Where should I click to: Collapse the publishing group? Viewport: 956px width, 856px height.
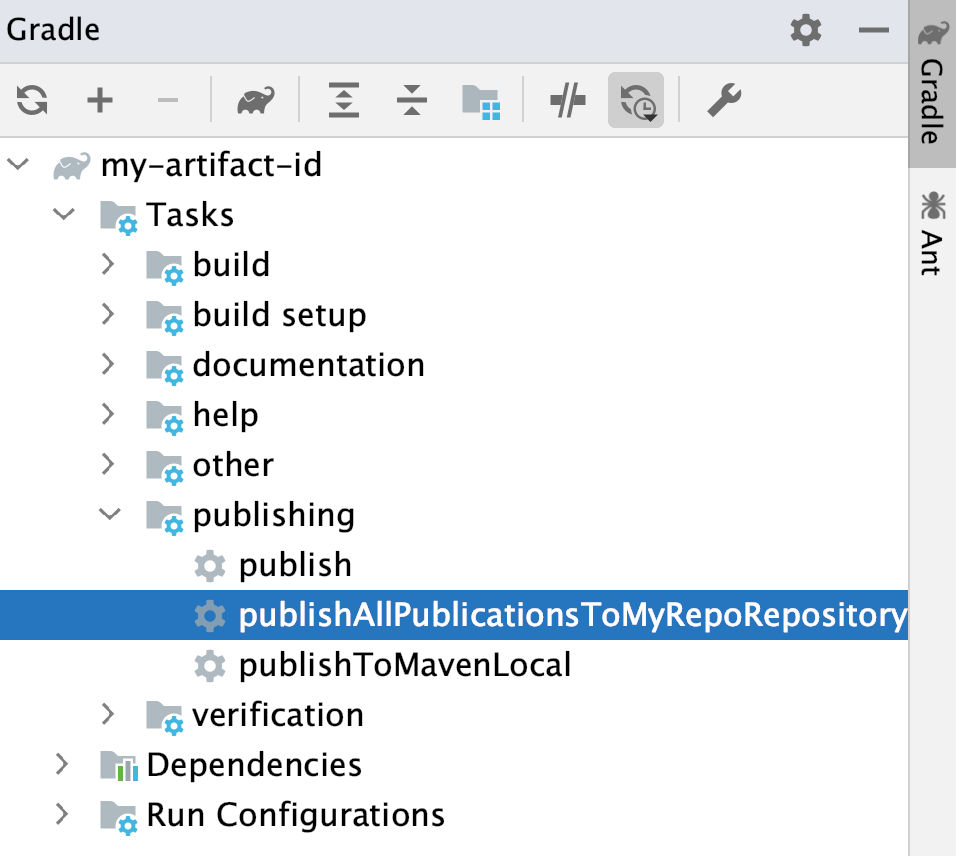(x=110, y=515)
